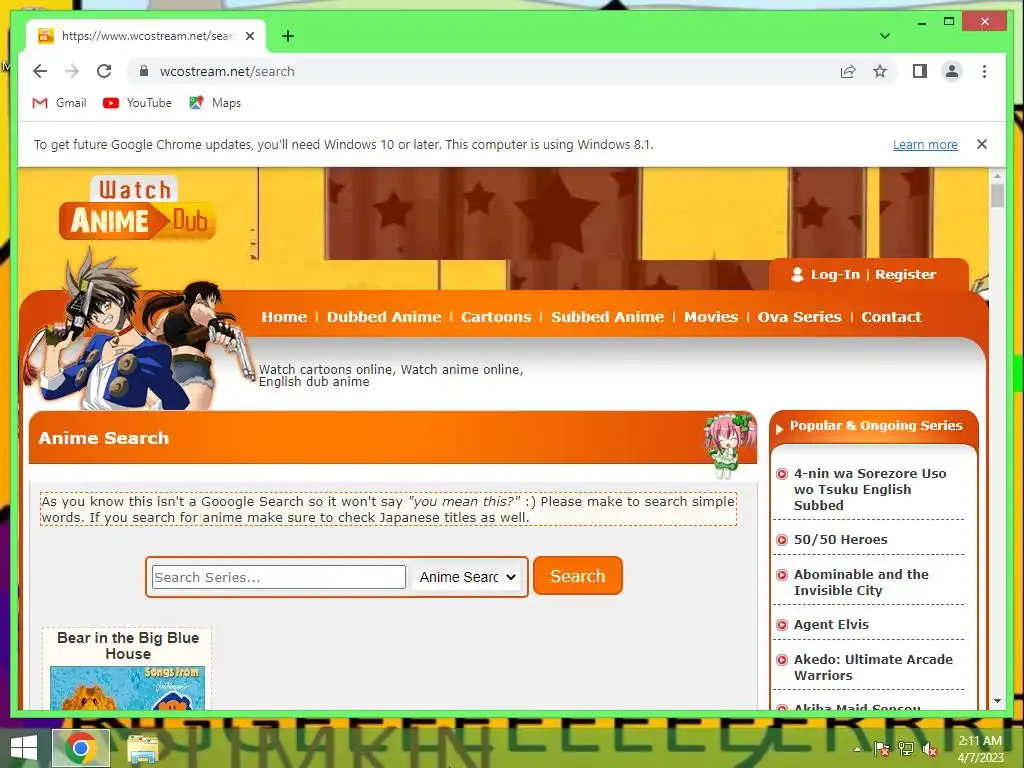Open the Windows Start menu
Viewport: 1024px width, 768px height.
click(24, 748)
